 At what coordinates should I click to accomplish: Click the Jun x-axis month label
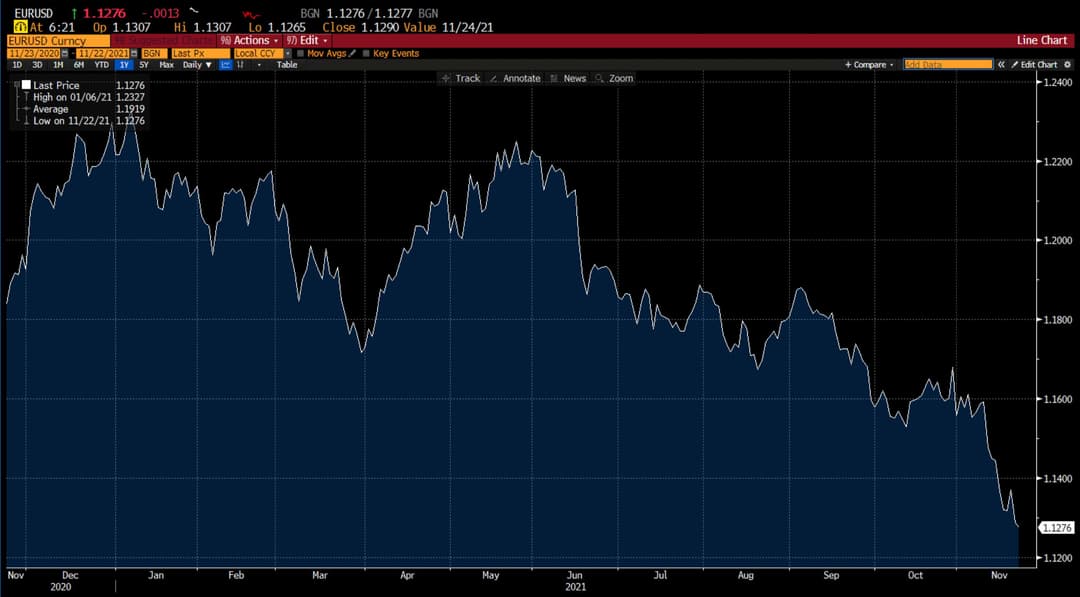tap(575, 576)
